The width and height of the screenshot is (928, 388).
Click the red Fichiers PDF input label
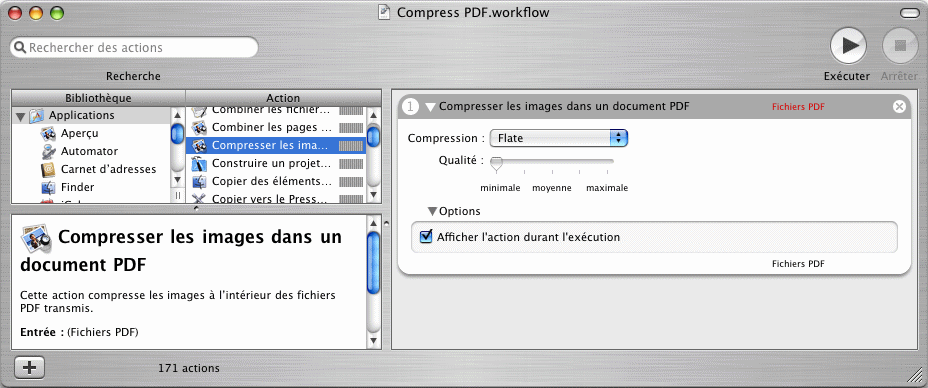click(x=798, y=107)
